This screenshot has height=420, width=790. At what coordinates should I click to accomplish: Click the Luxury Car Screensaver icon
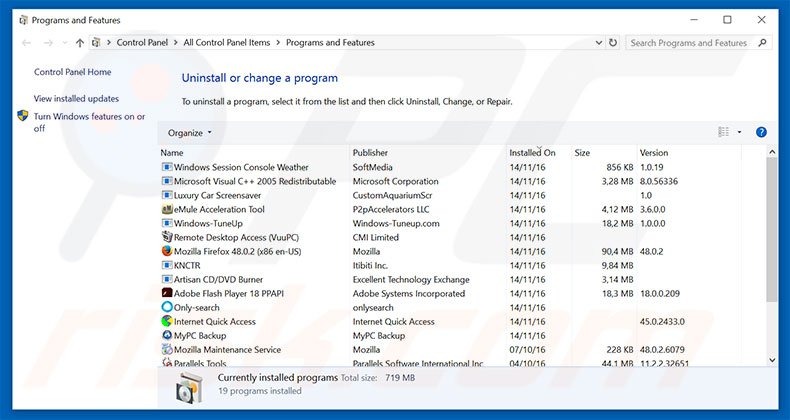tap(167, 195)
